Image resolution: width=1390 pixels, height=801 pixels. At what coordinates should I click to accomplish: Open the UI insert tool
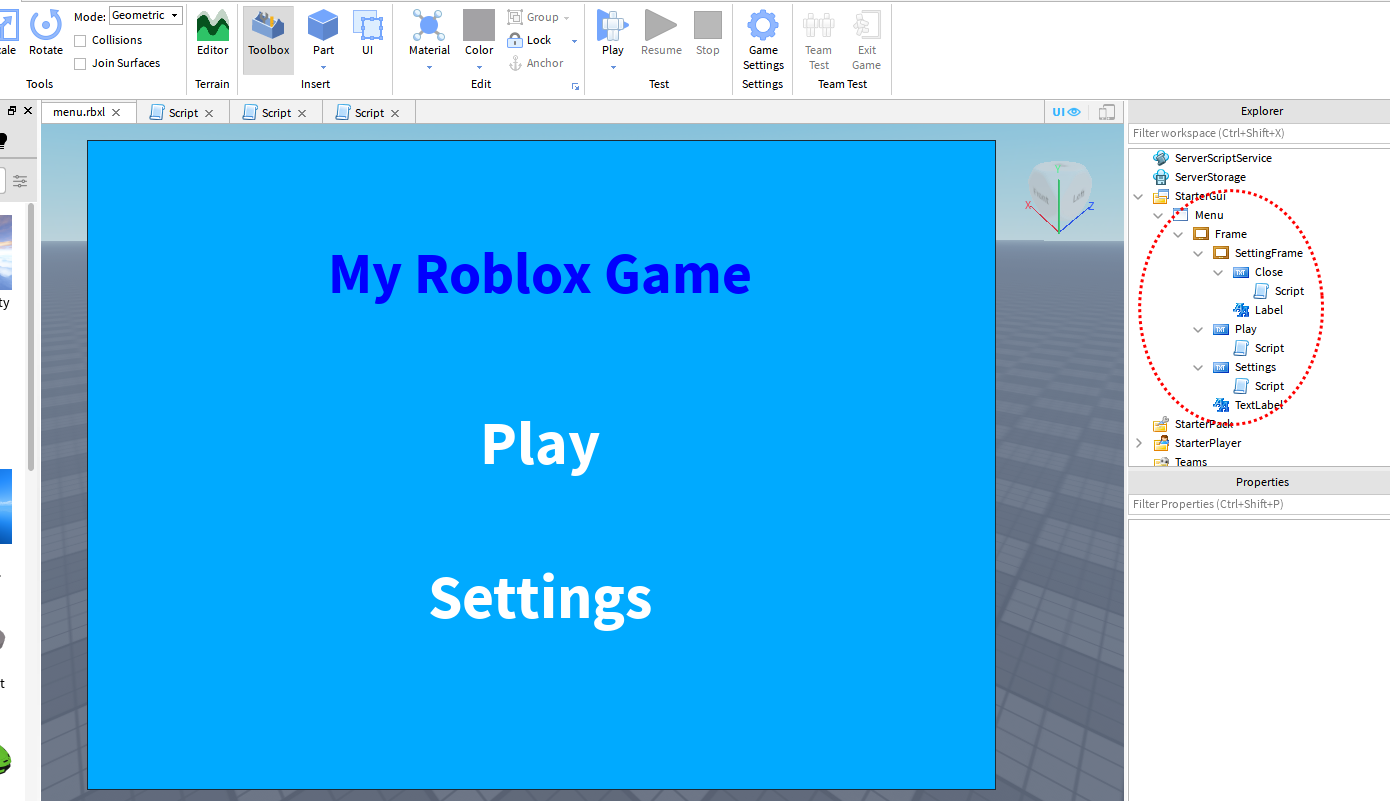tap(367, 32)
